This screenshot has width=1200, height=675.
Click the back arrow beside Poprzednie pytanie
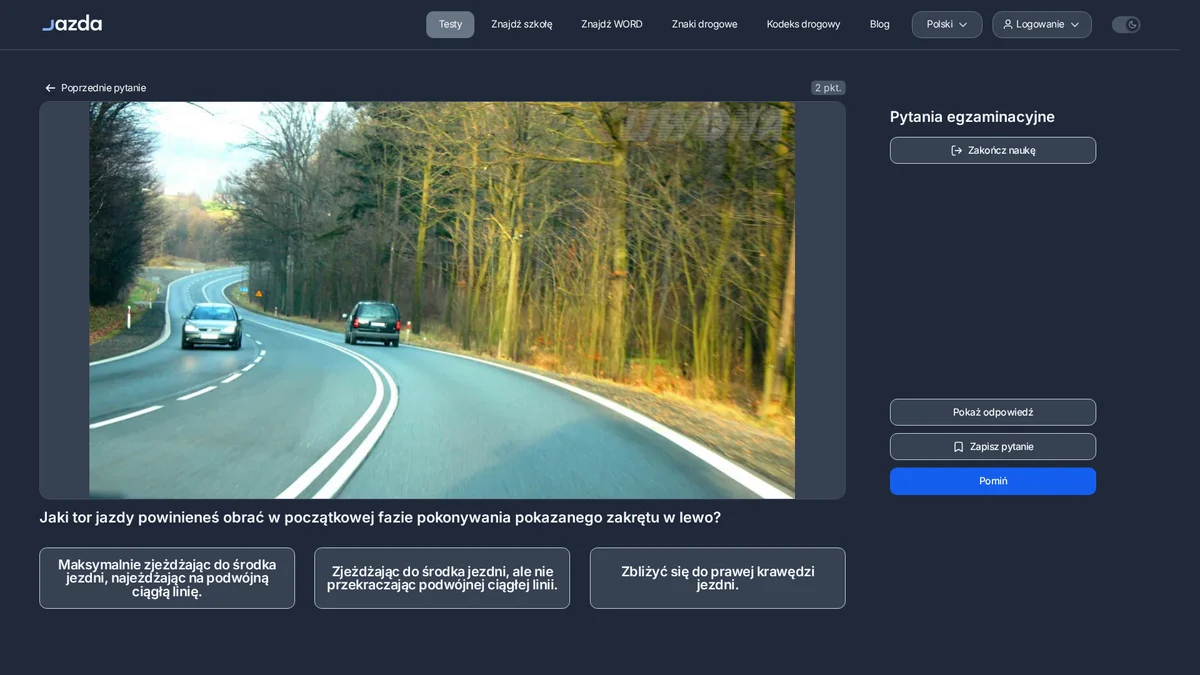[x=50, y=88]
